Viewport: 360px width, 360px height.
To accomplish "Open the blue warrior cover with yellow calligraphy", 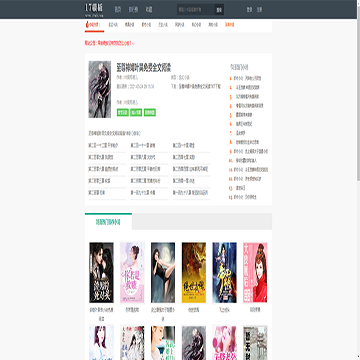I will 224,273.
